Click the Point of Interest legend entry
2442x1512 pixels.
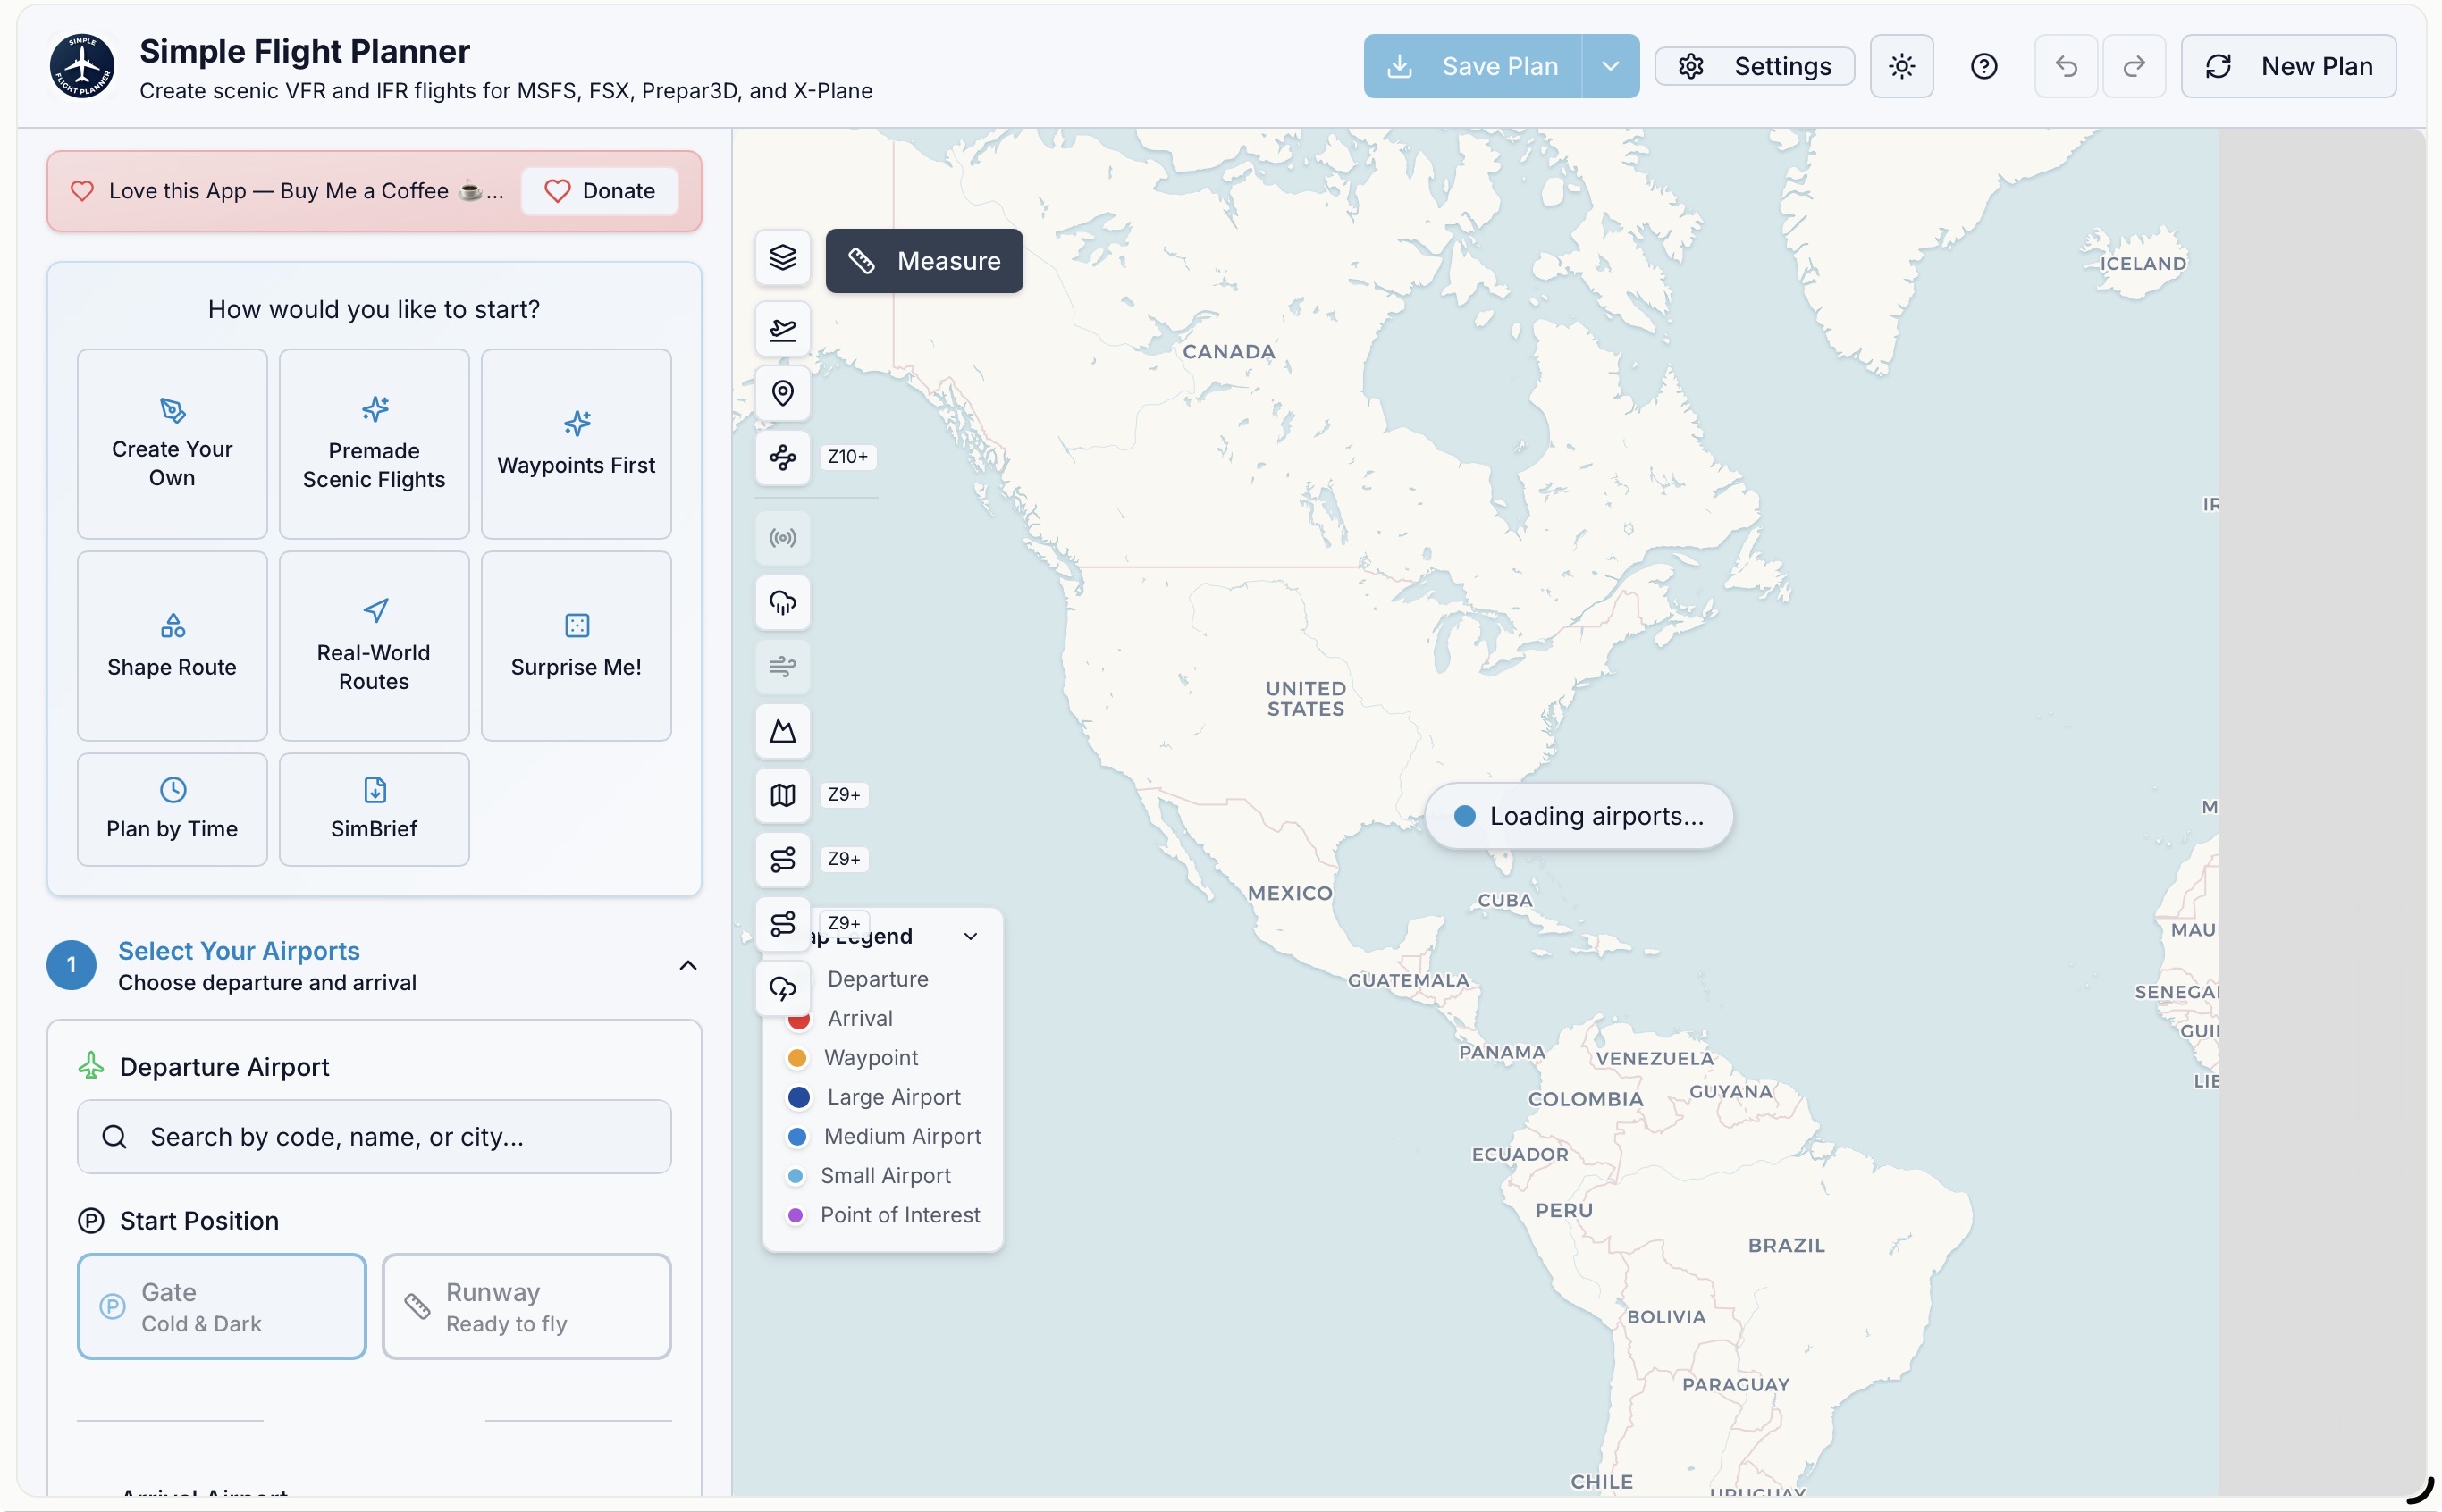(884, 1215)
